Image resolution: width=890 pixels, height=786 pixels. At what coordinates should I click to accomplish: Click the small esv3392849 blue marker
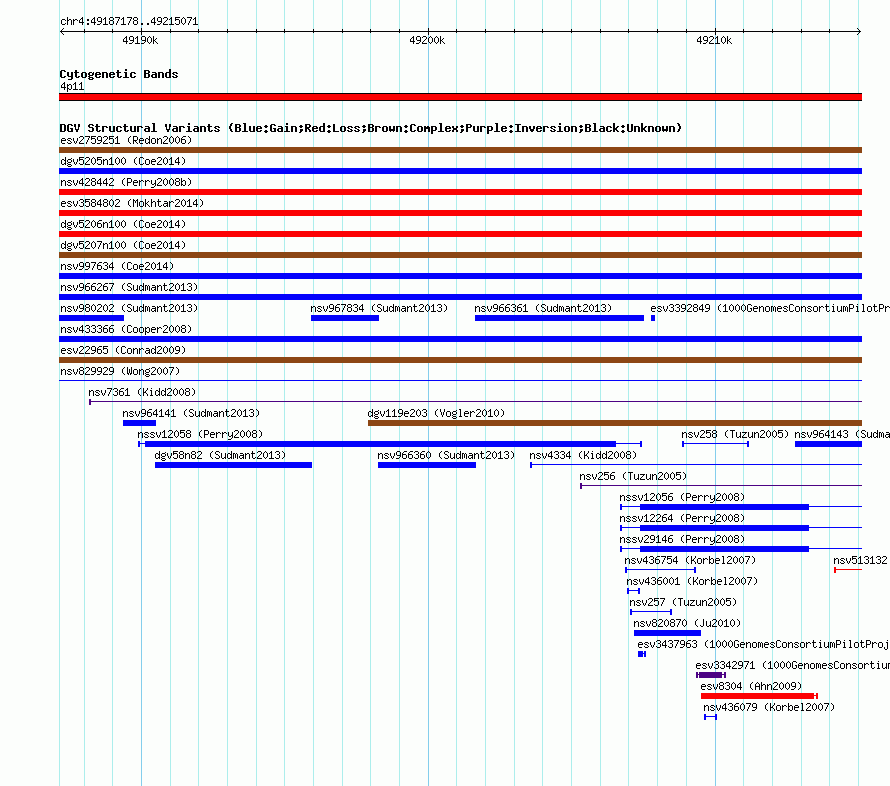(653, 318)
